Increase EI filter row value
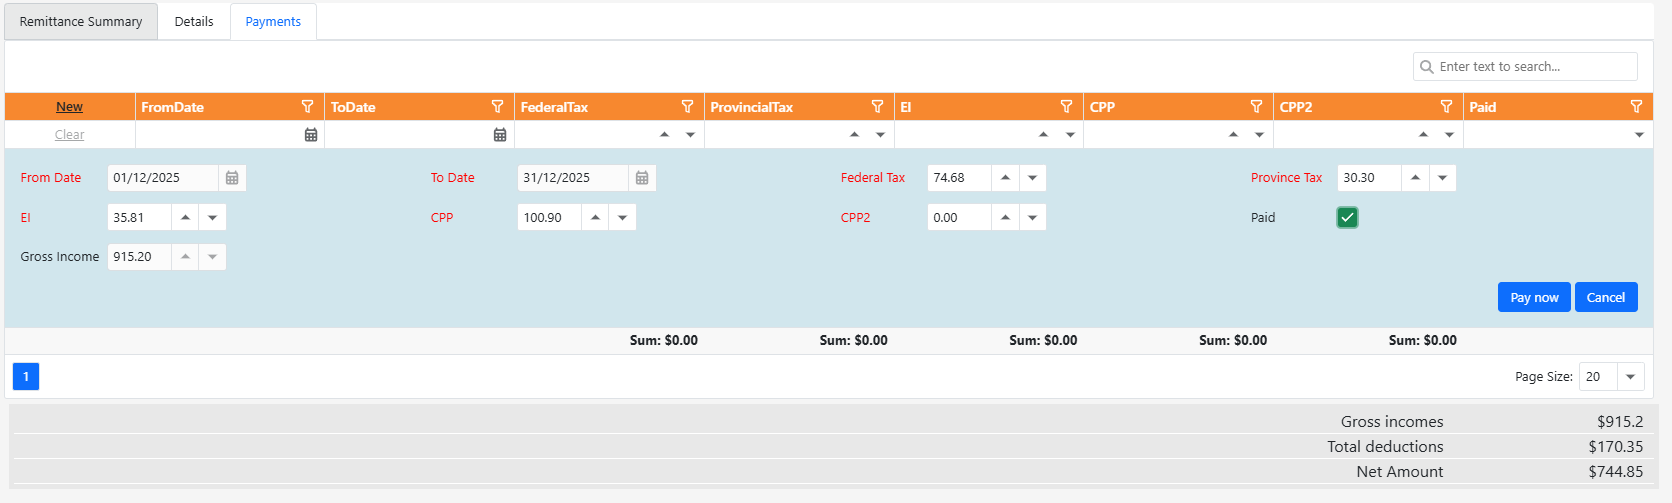Image resolution: width=1672 pixels, height=503 pixels. 1043,134
